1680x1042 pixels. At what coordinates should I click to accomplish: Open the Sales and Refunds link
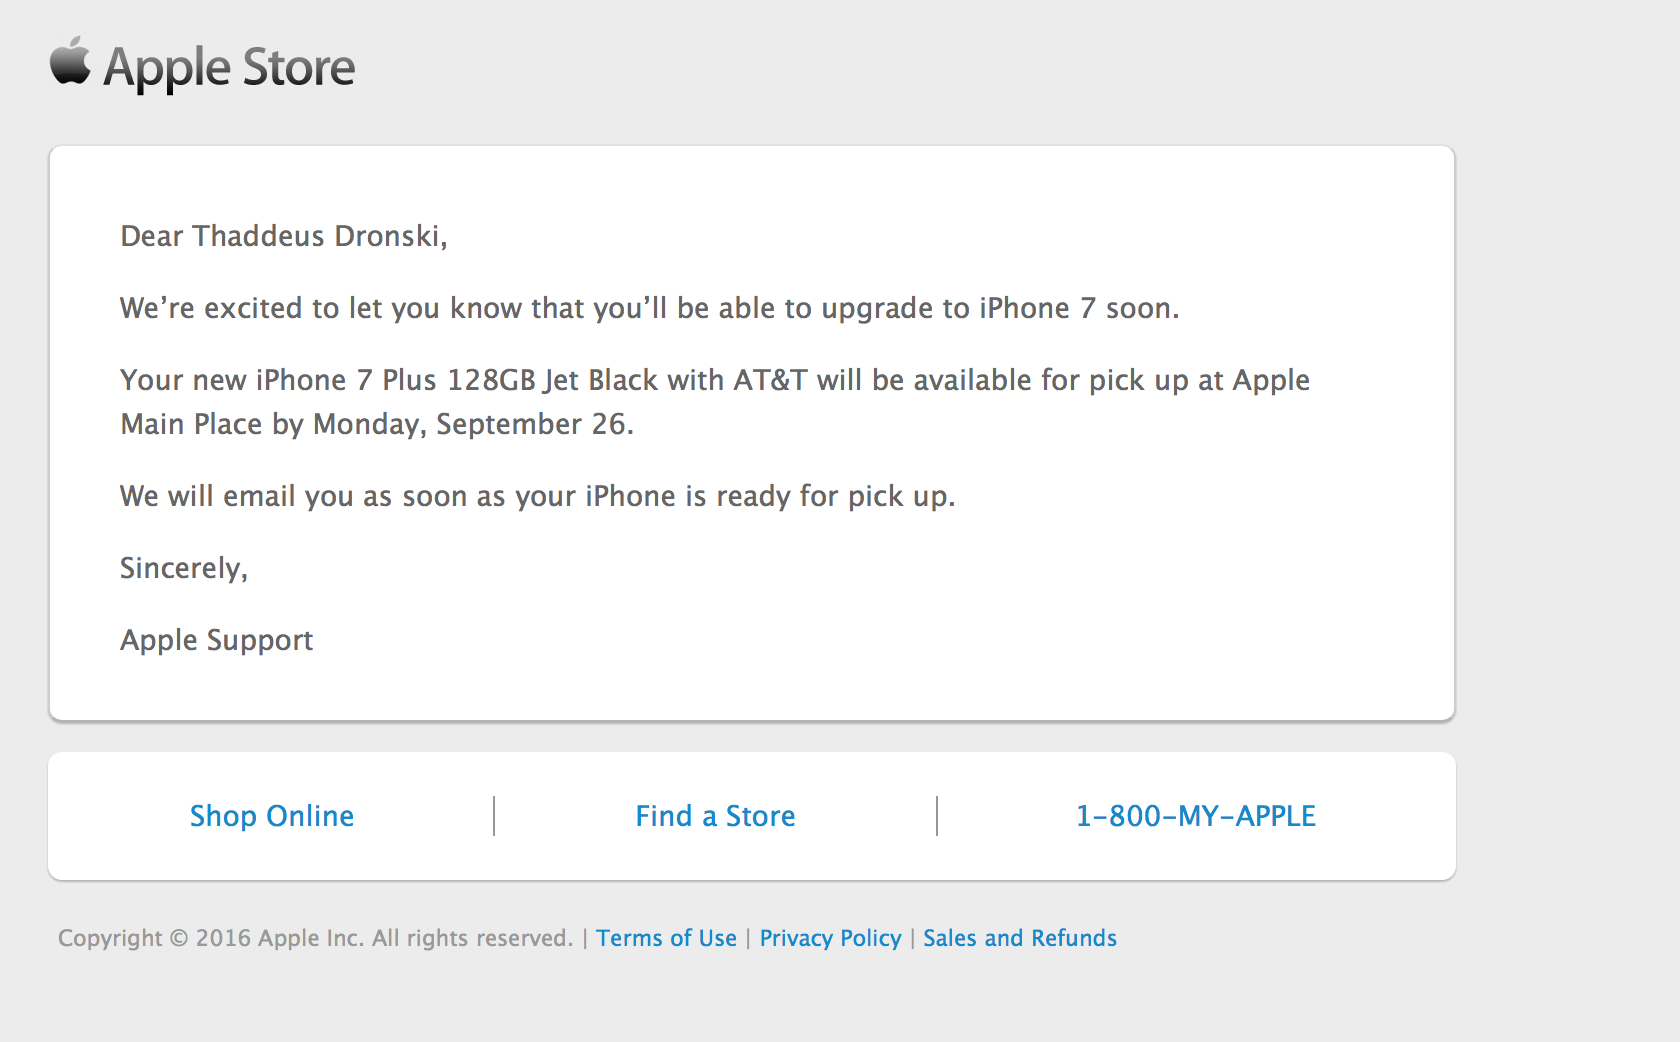click(1019, 938)
